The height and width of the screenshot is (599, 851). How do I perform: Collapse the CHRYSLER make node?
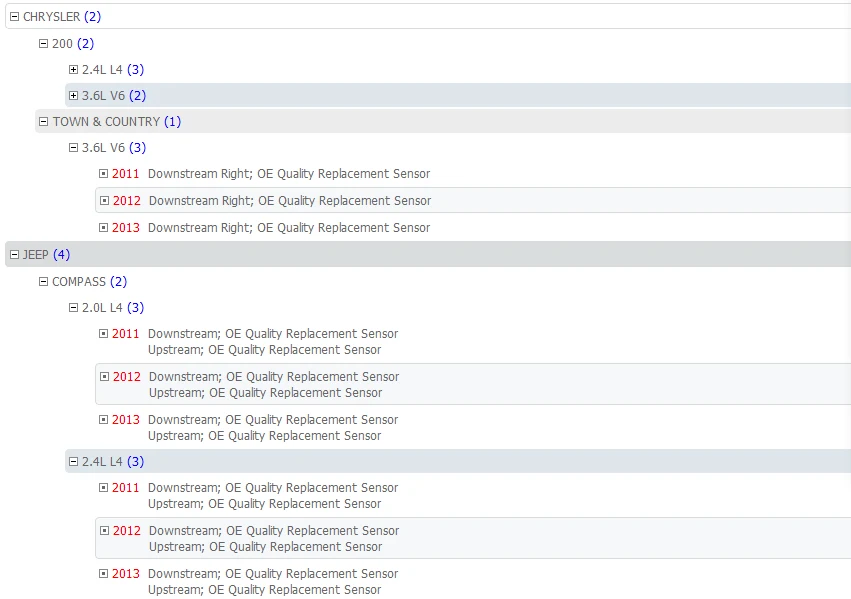[15, 17]
